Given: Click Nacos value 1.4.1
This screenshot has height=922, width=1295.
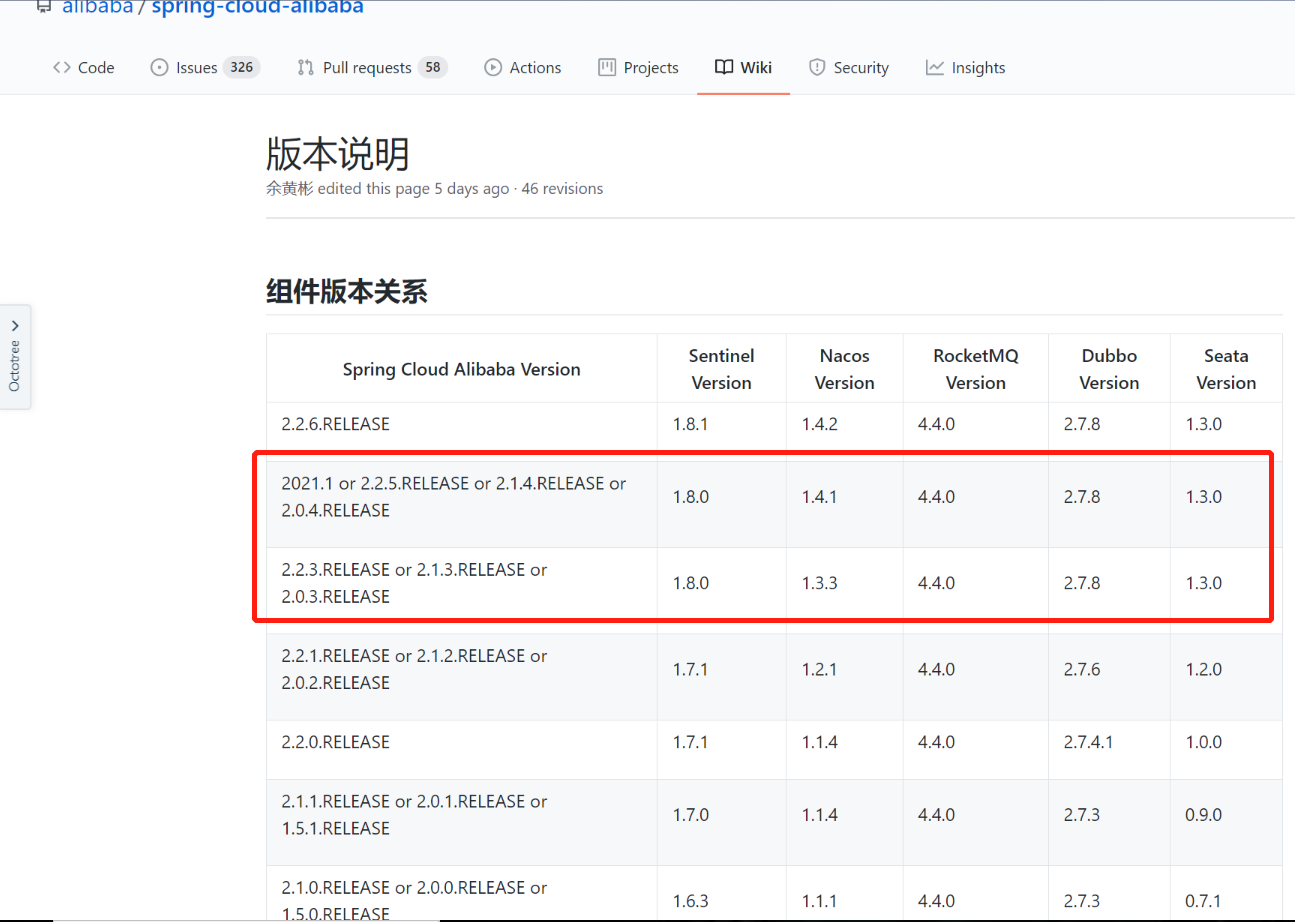Looking at the screenshot, I should tap(820, 497).
